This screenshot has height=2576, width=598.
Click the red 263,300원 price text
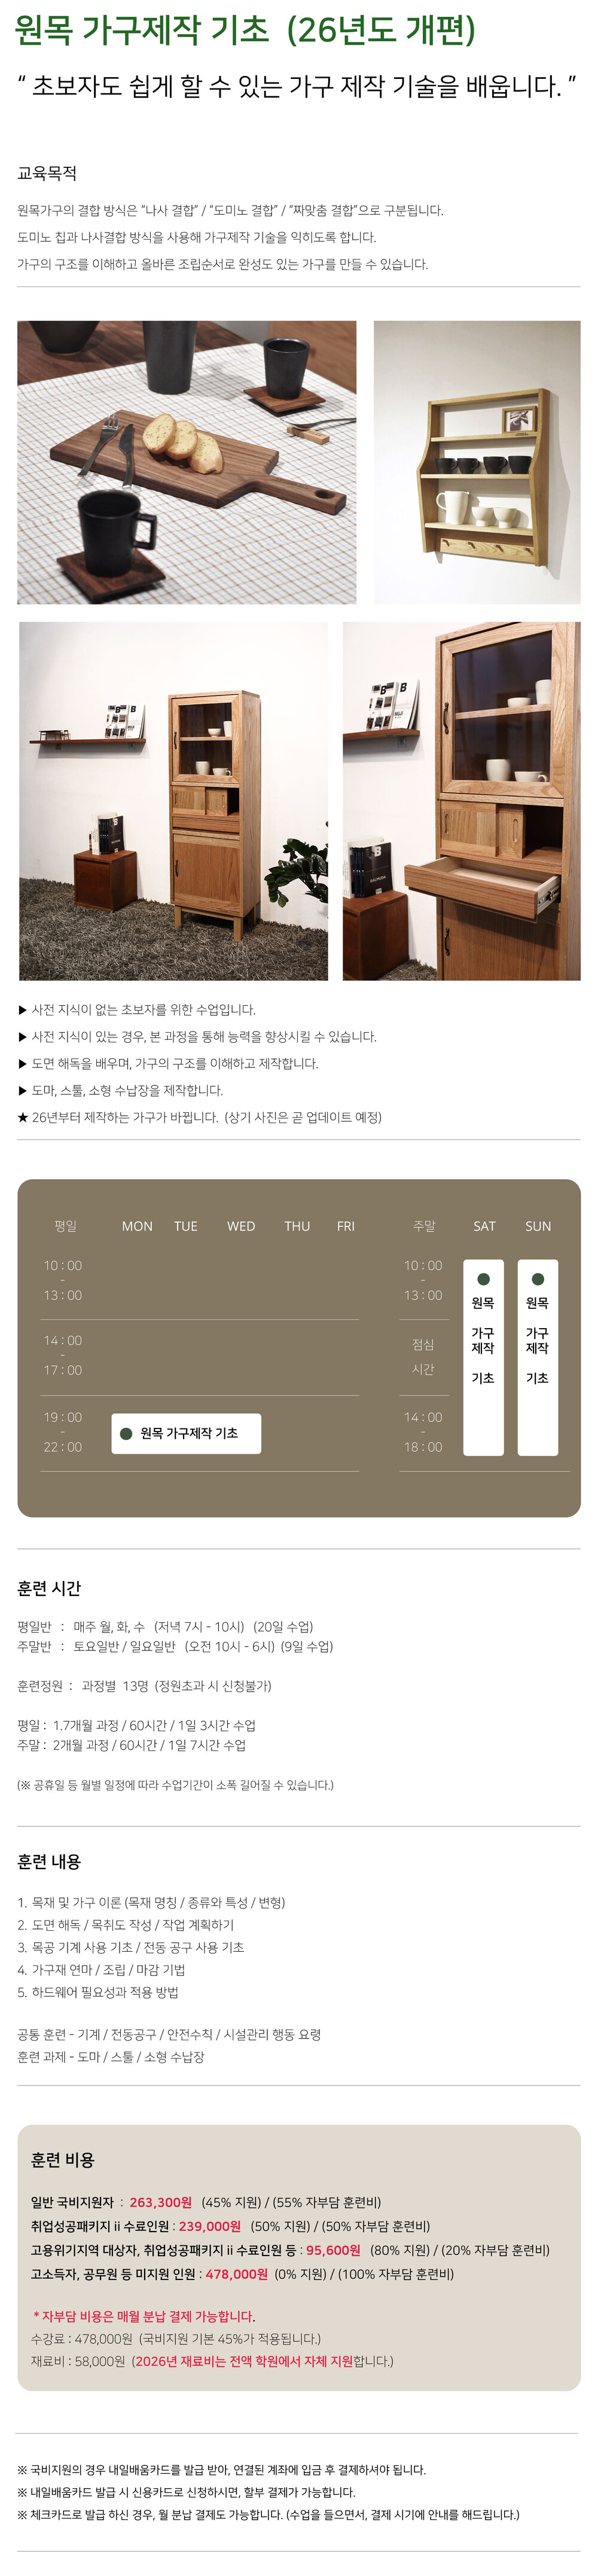tap(160, 2202)
